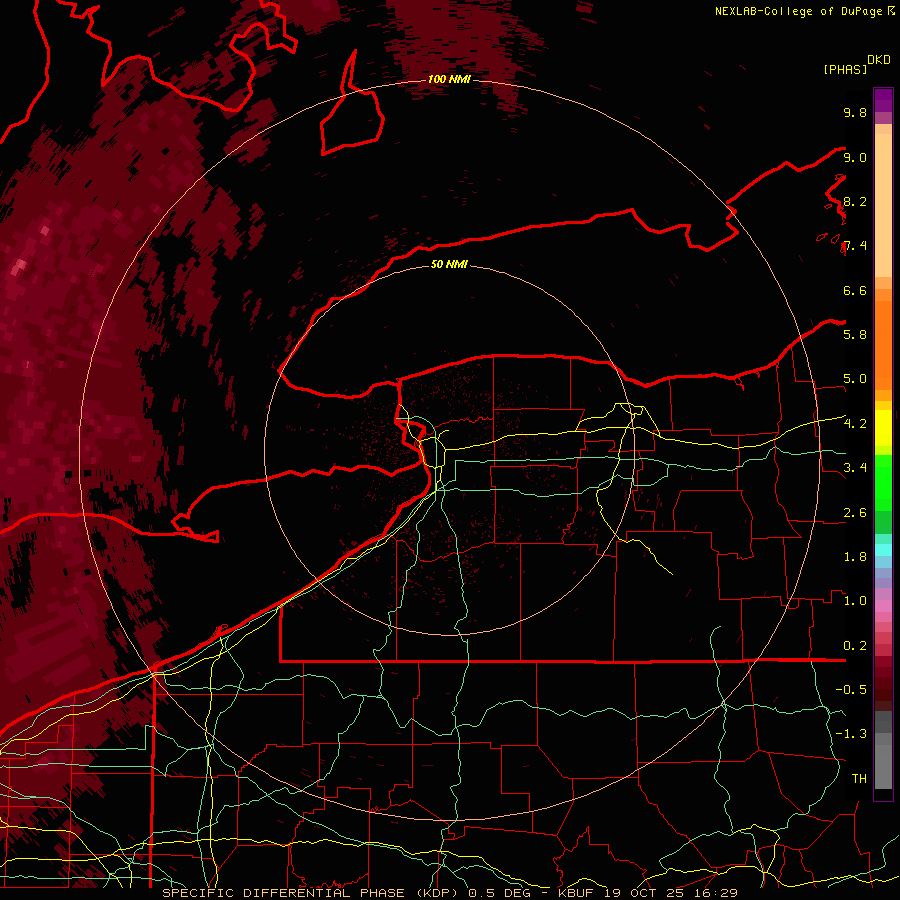Pick the cyan segment of the color bar
Screen dimensions: 900x900
[x=883, y=549]
